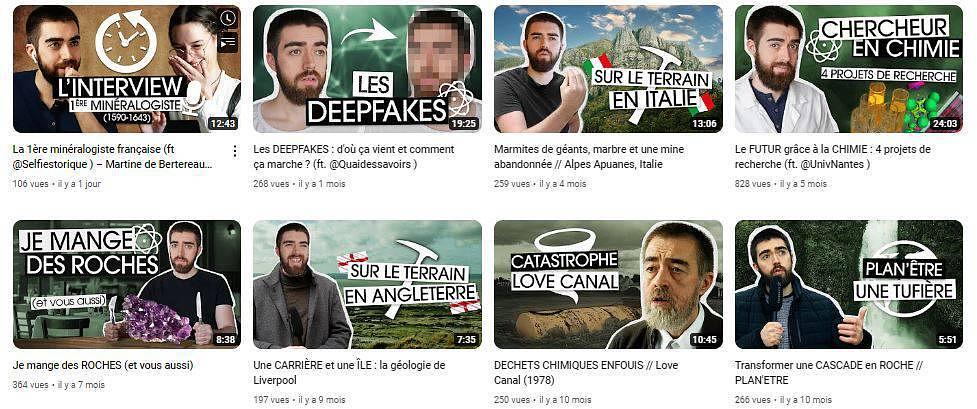
Task: Click the 24:03 duration badge
Action: pyautogui.click(x=945, y=123)
